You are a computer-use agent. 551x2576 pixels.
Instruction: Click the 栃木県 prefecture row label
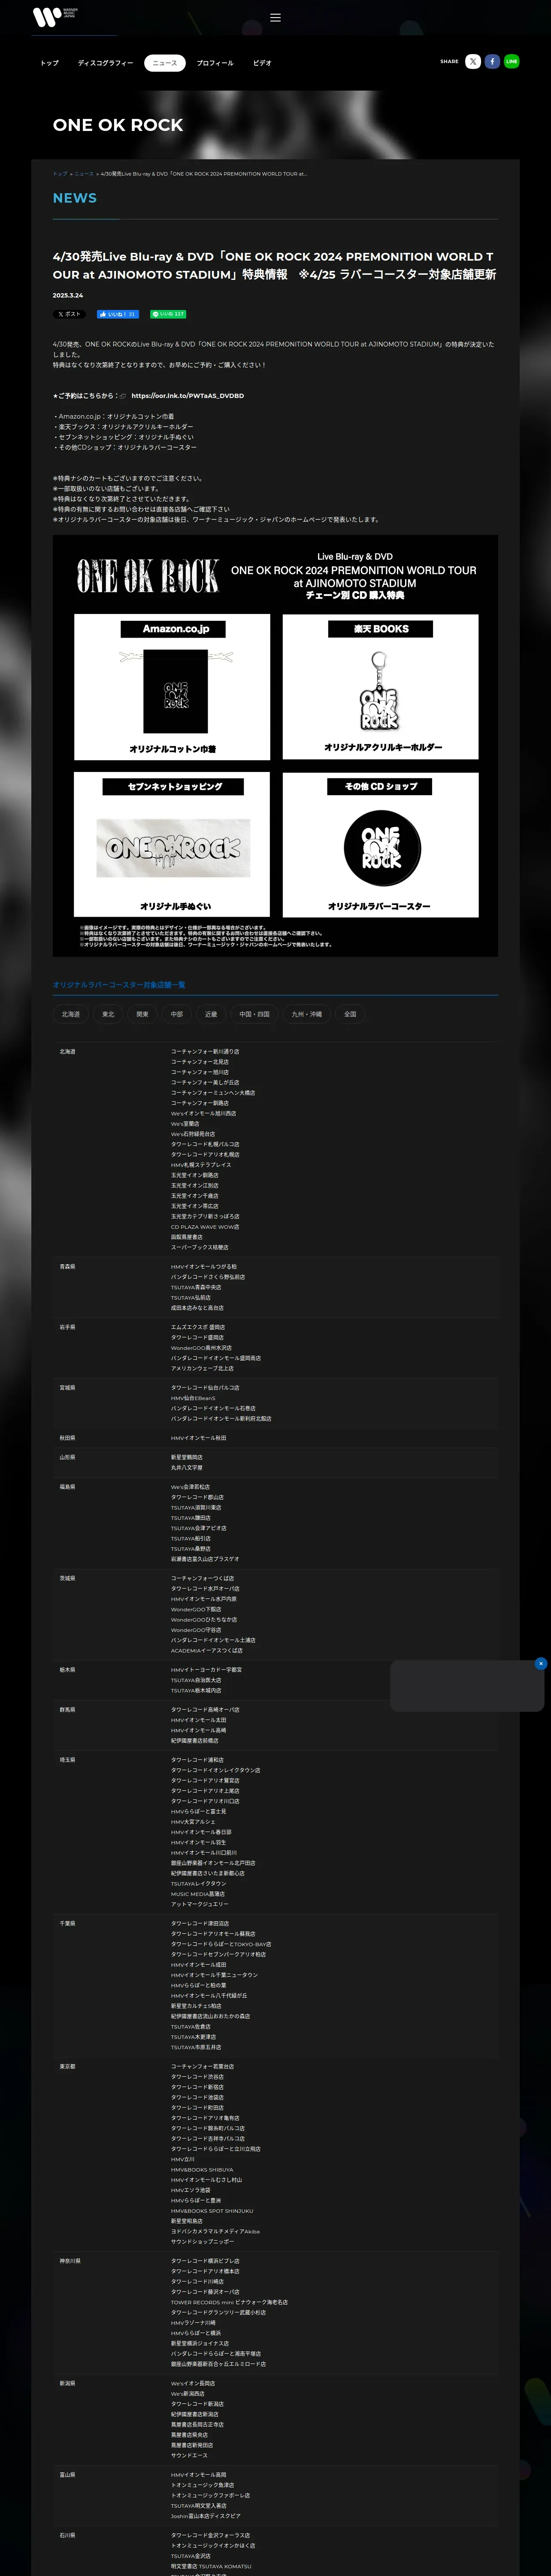click(67, 1670)
